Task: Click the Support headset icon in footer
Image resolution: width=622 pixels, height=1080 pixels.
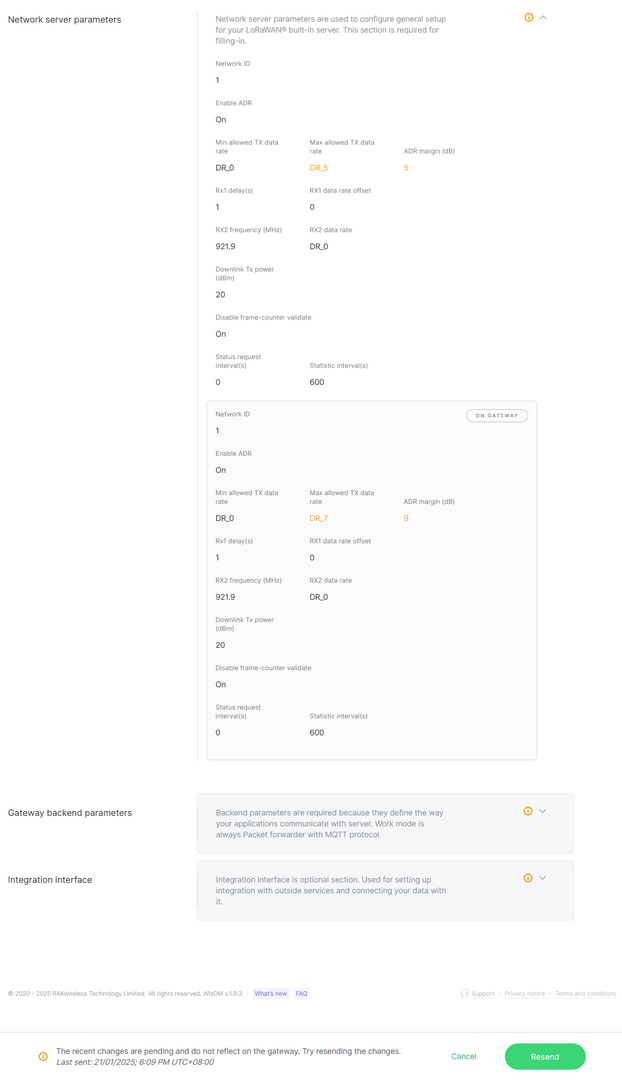Action: (x=464, y=994)
